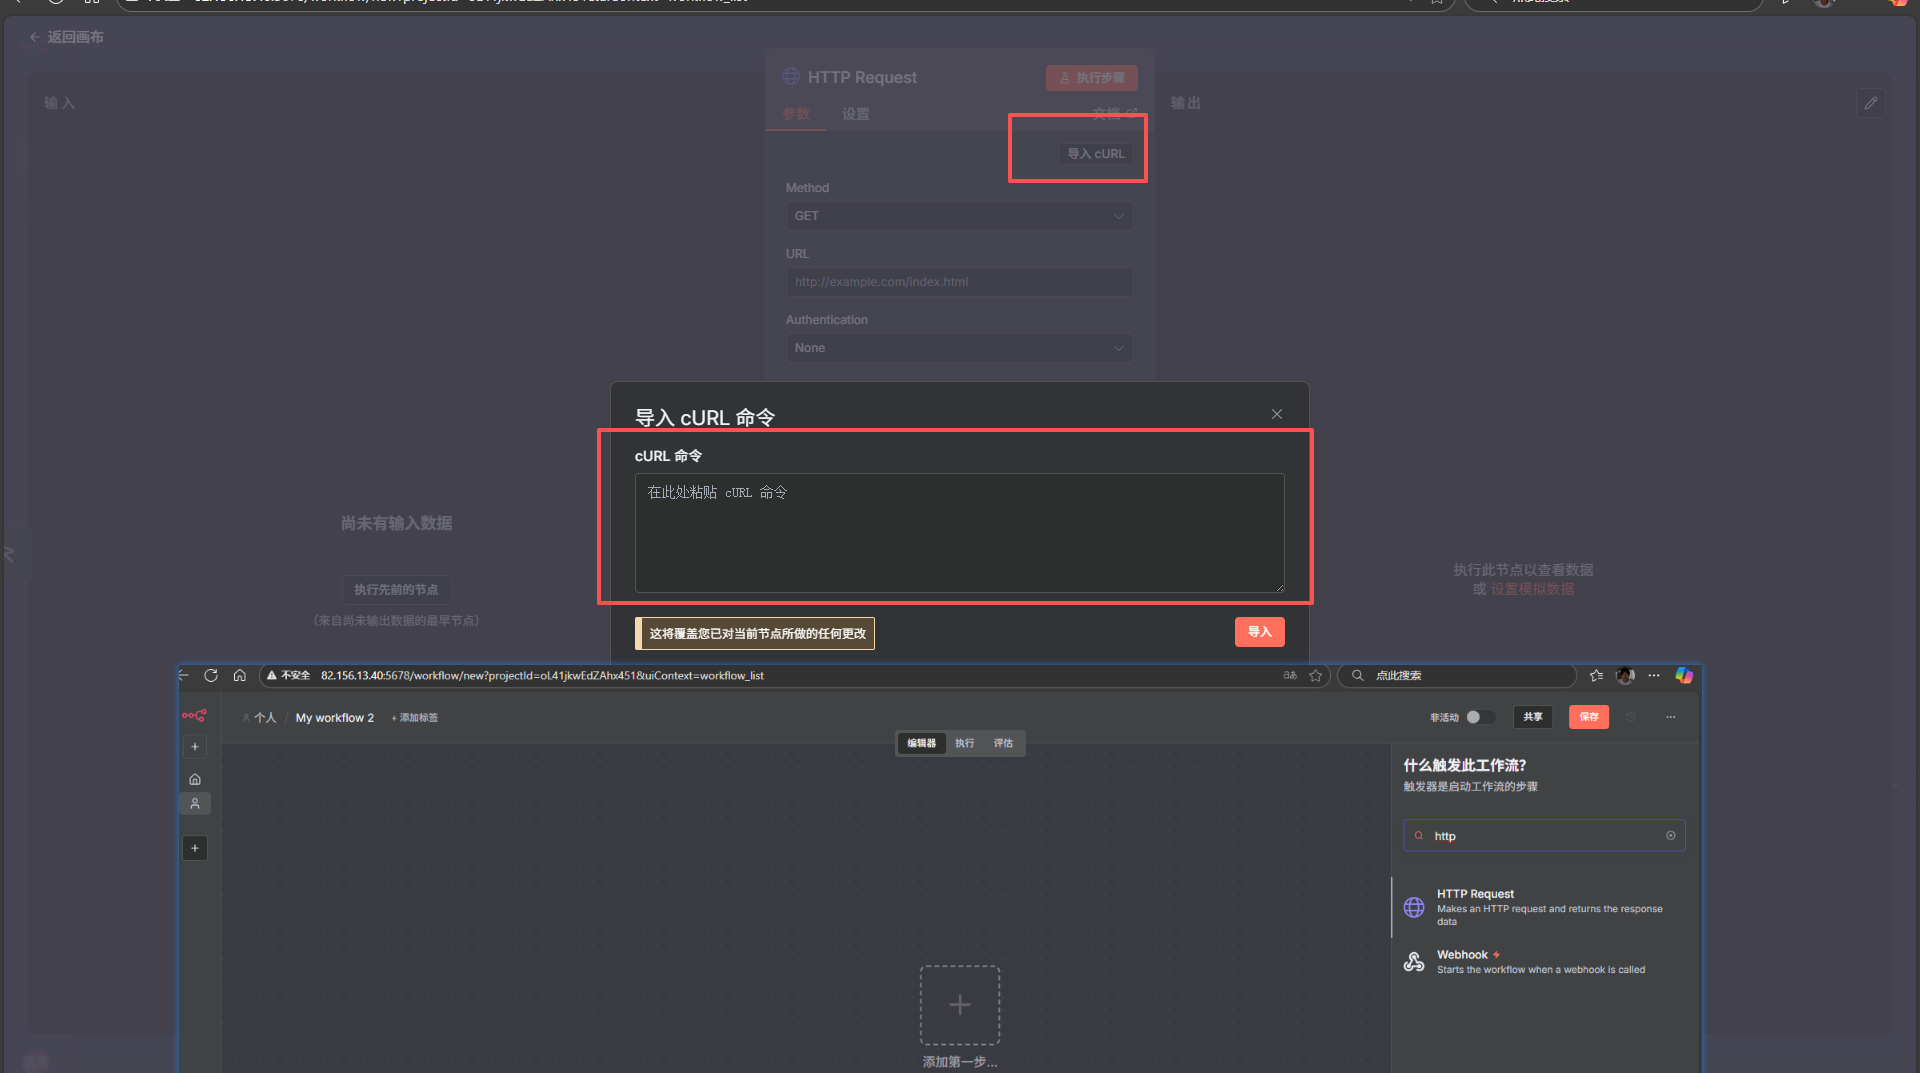
Task: Click the 点此搜索 browser search box
Action: 1457,676
